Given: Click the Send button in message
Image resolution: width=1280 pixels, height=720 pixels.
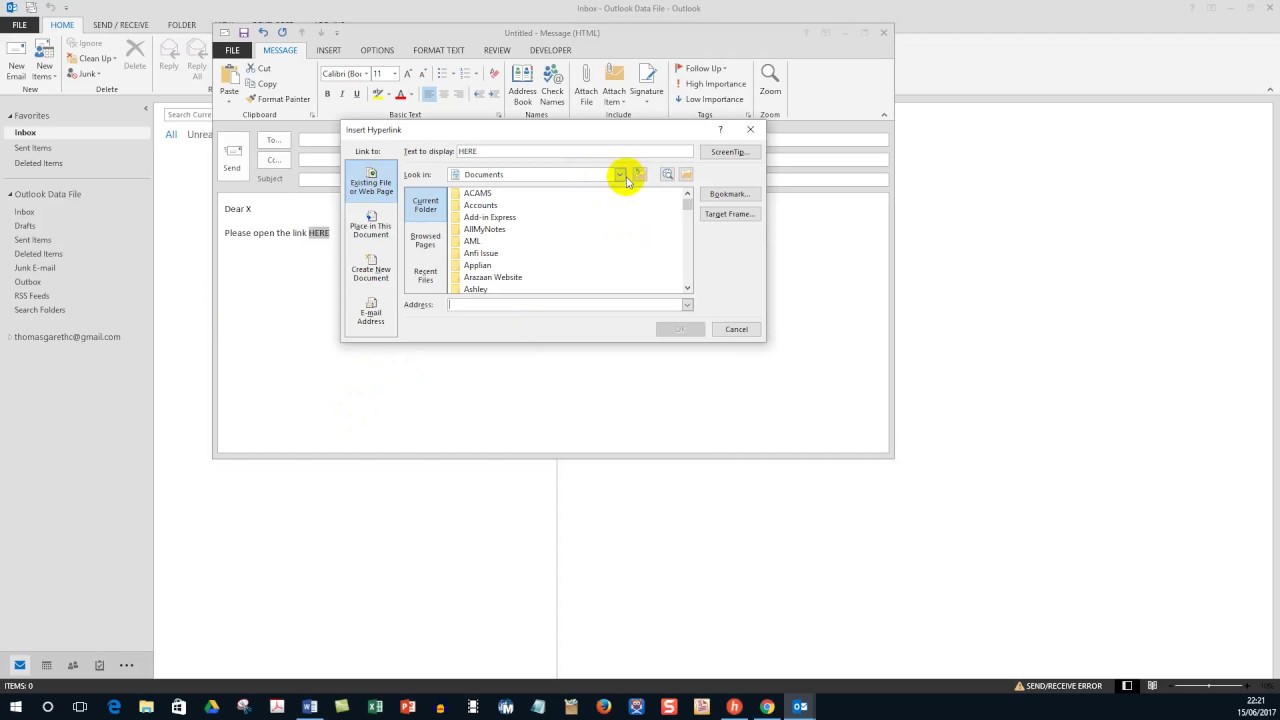Looking at the screenshot, I should point(232,158).
